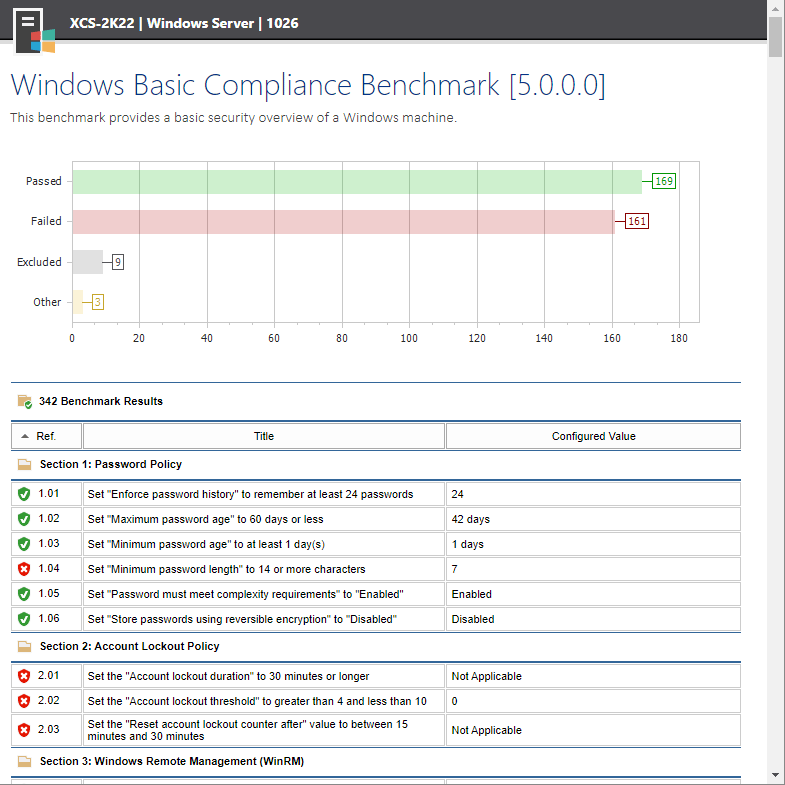This screenshot has height=785, width=785.
Task: Select 'Account lockout duration' title cell
Action: (264, 676)
